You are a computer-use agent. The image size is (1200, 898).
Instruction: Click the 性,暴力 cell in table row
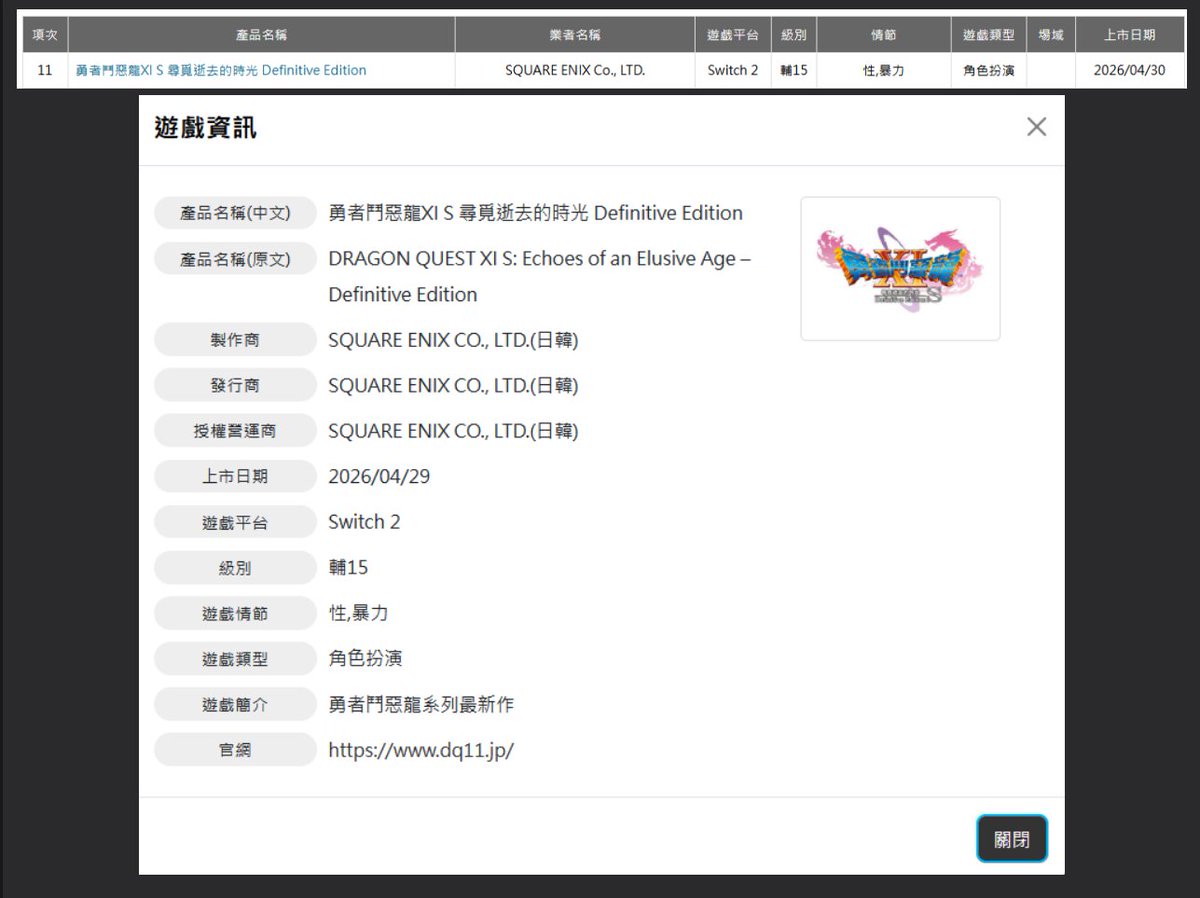(x=883, y=70)
